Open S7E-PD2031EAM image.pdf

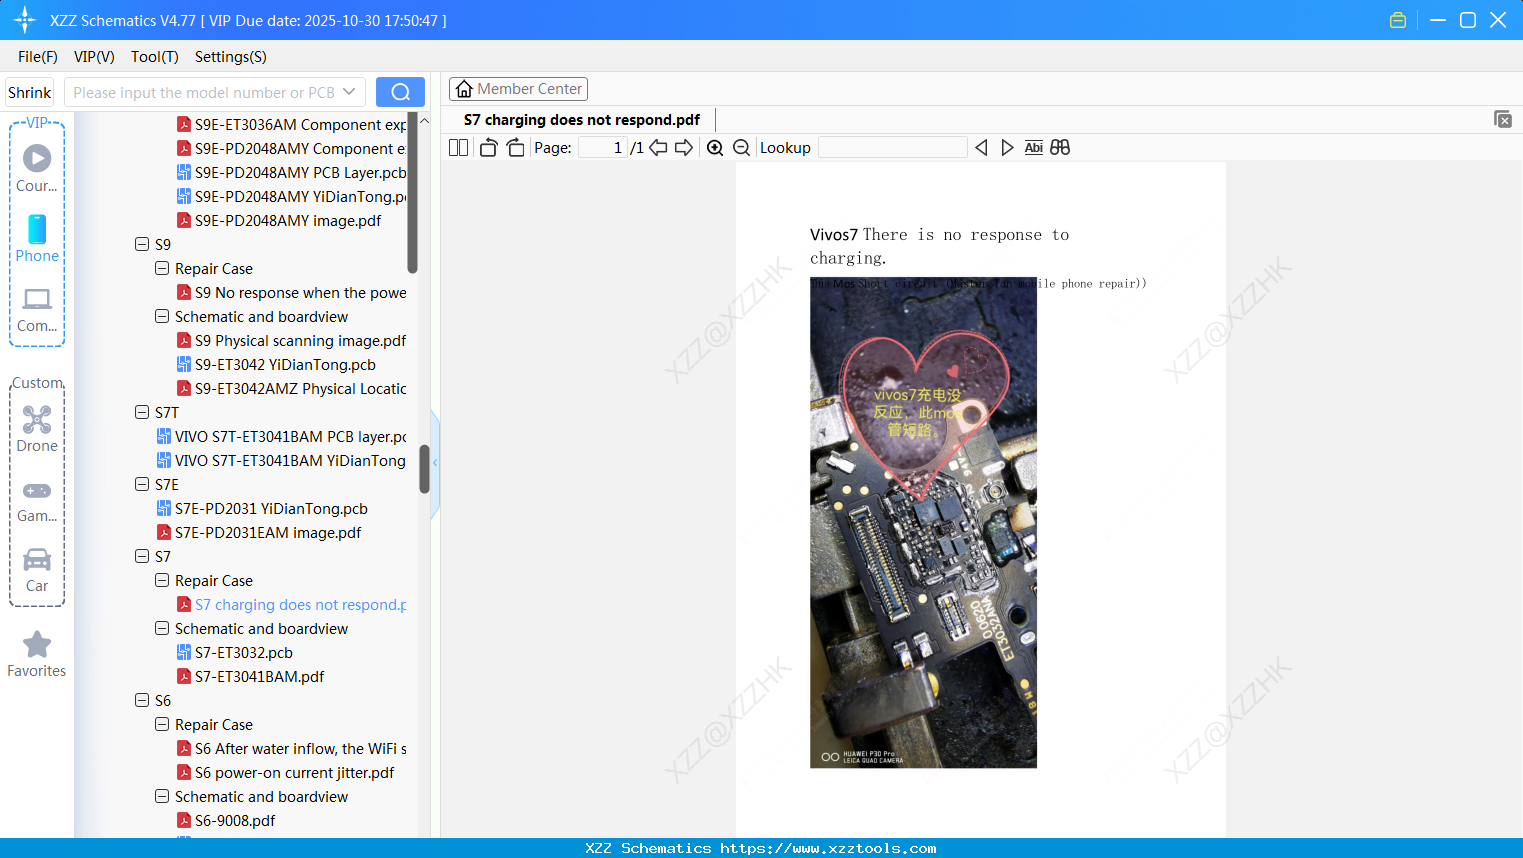tap(259, 532)
